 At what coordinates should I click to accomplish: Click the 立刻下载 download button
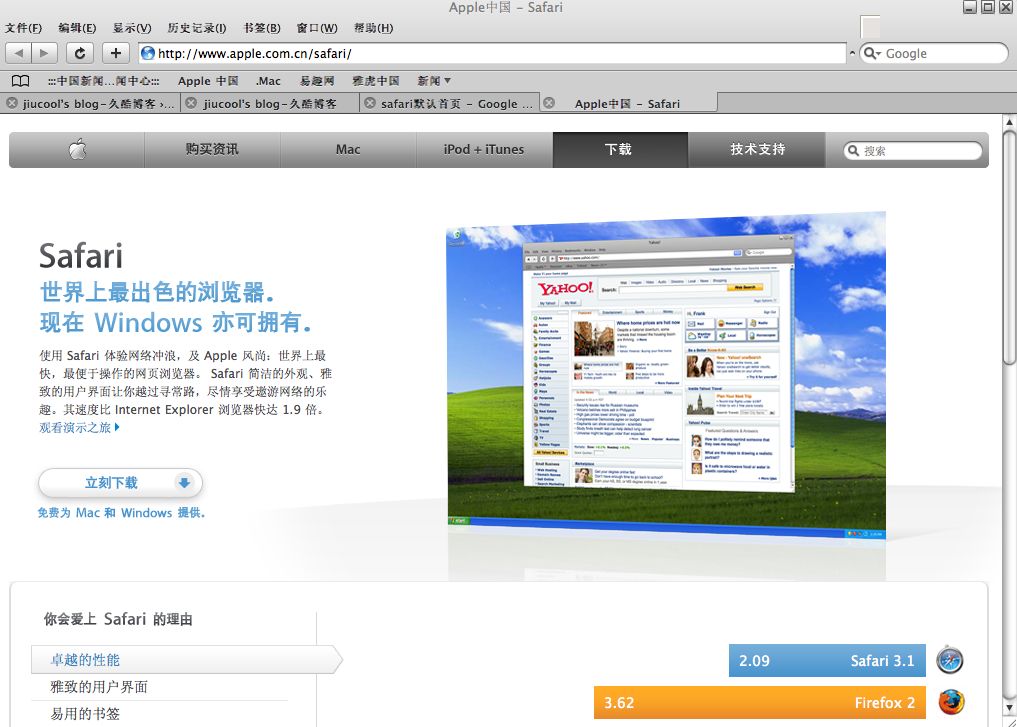tap(121, 483)
